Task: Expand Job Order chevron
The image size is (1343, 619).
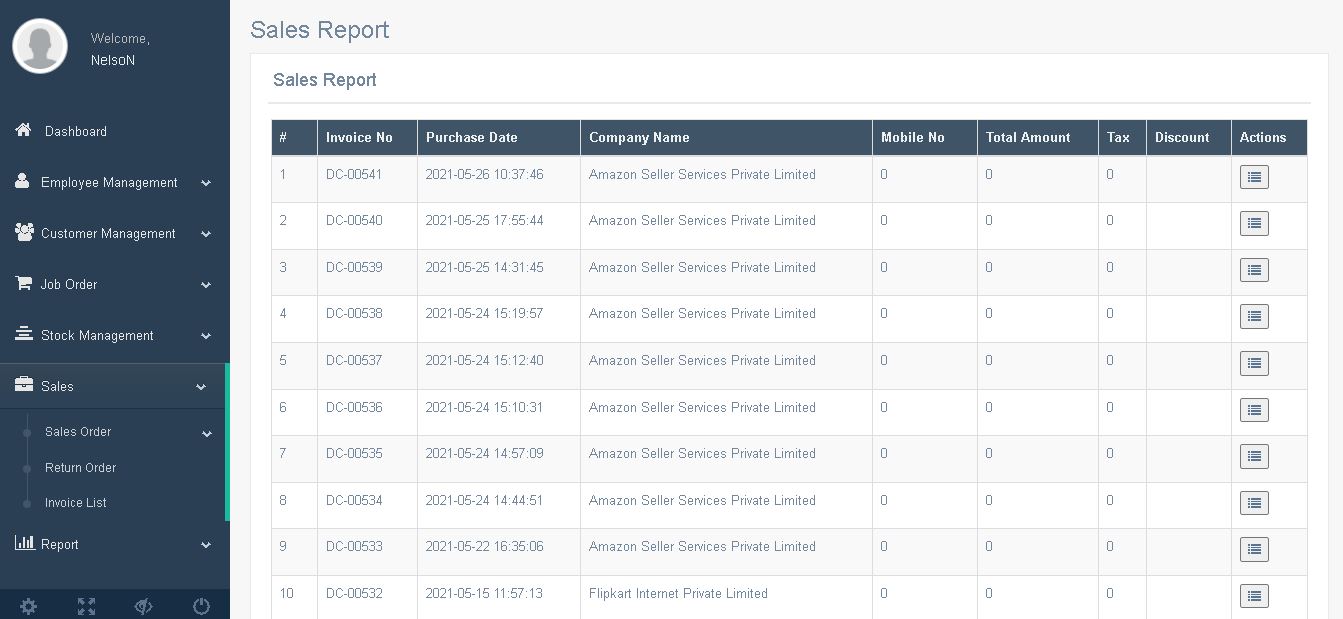Action: point(205,285)
